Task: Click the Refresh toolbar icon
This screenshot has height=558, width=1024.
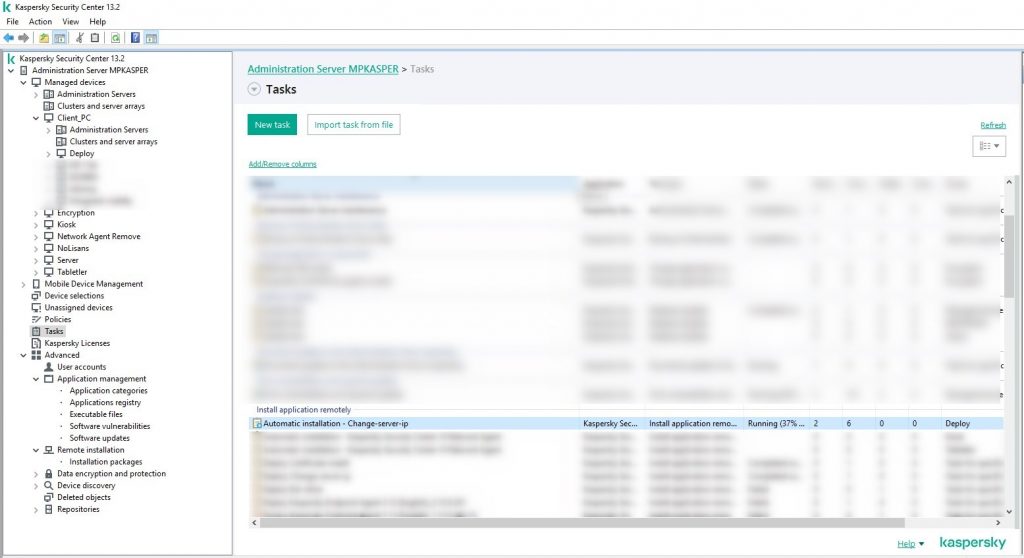Action: 115,38
